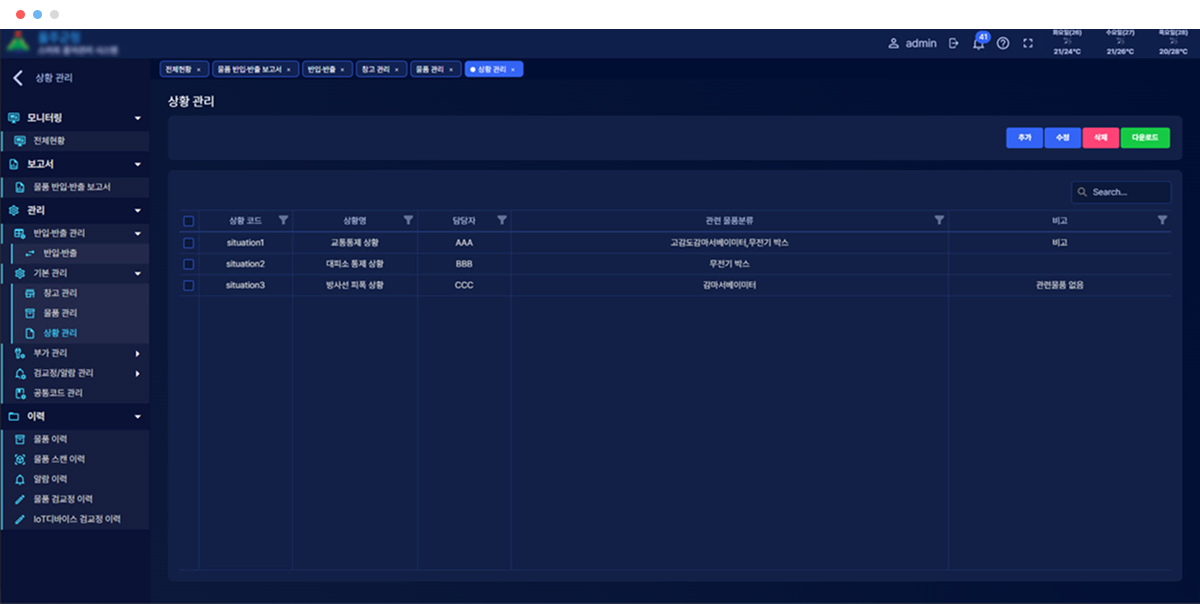Expand the 부가 관리 submenu
The width and height of the screenshot is (1200, 604).
[138, 353]
